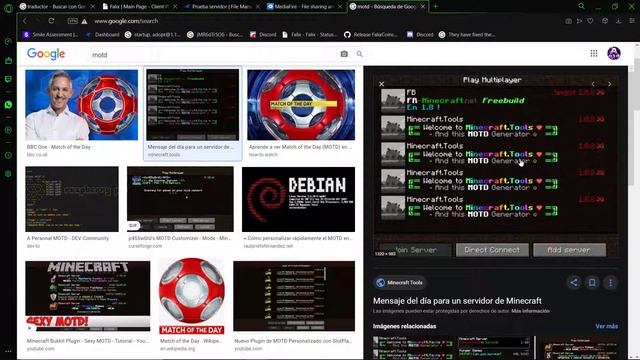
Task: Switch to the "Prueba servidor | File Man" tab
Action: (x=222, y=7)
